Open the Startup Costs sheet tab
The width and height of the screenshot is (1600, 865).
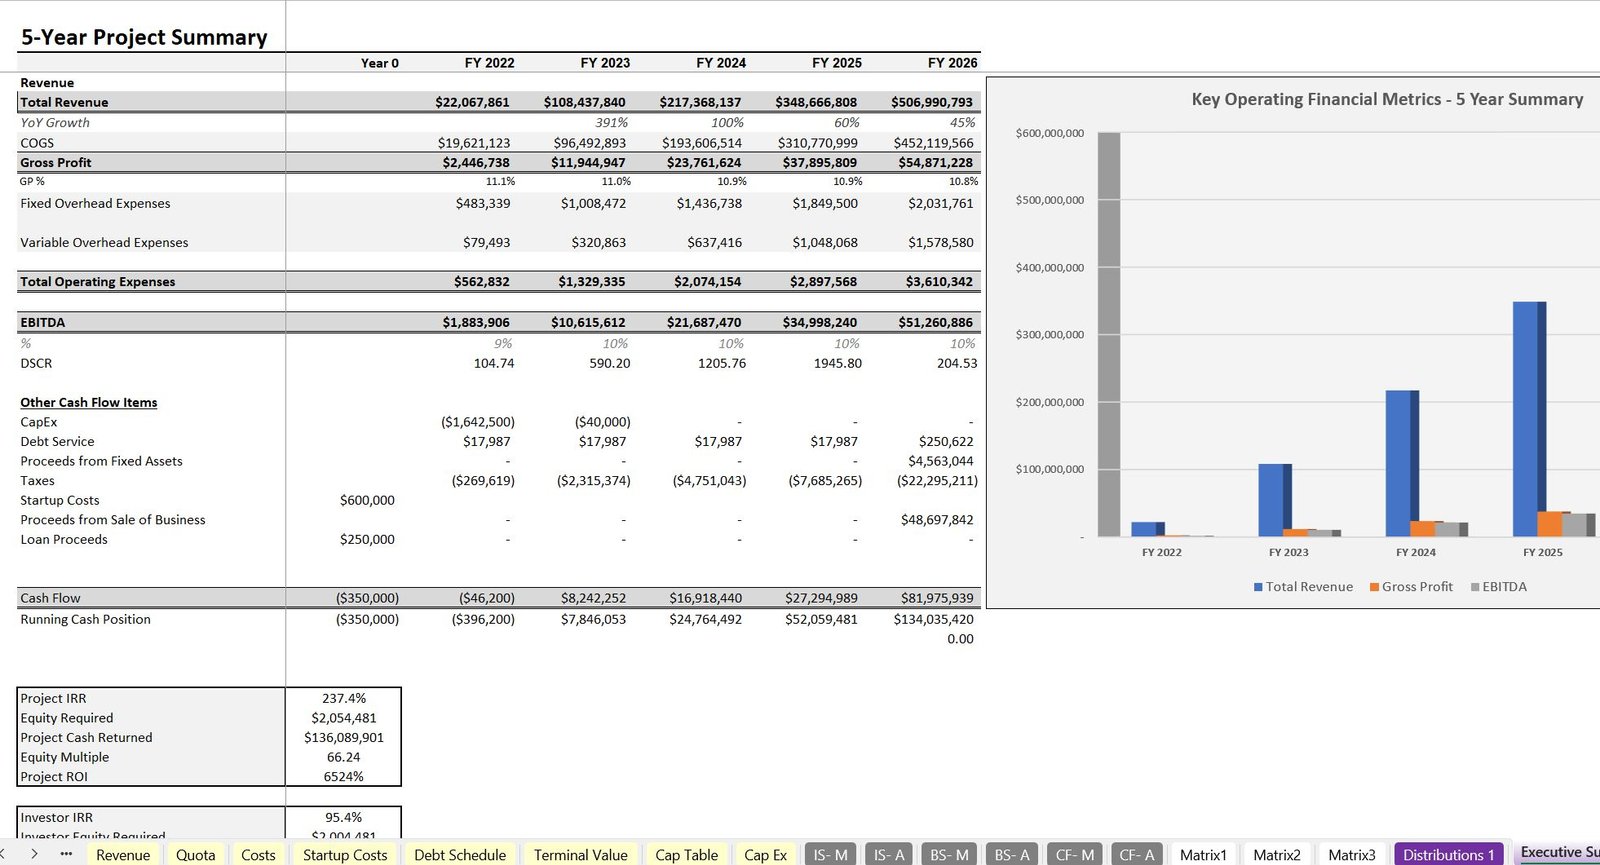point(345,855)
